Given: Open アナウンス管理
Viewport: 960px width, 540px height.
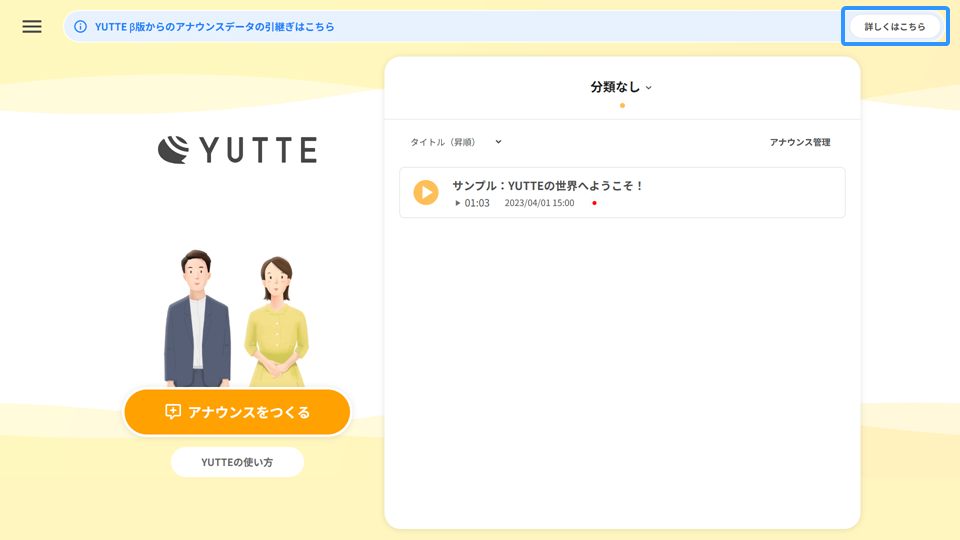Looking at the screenshot, I should (x=800, y=142).
